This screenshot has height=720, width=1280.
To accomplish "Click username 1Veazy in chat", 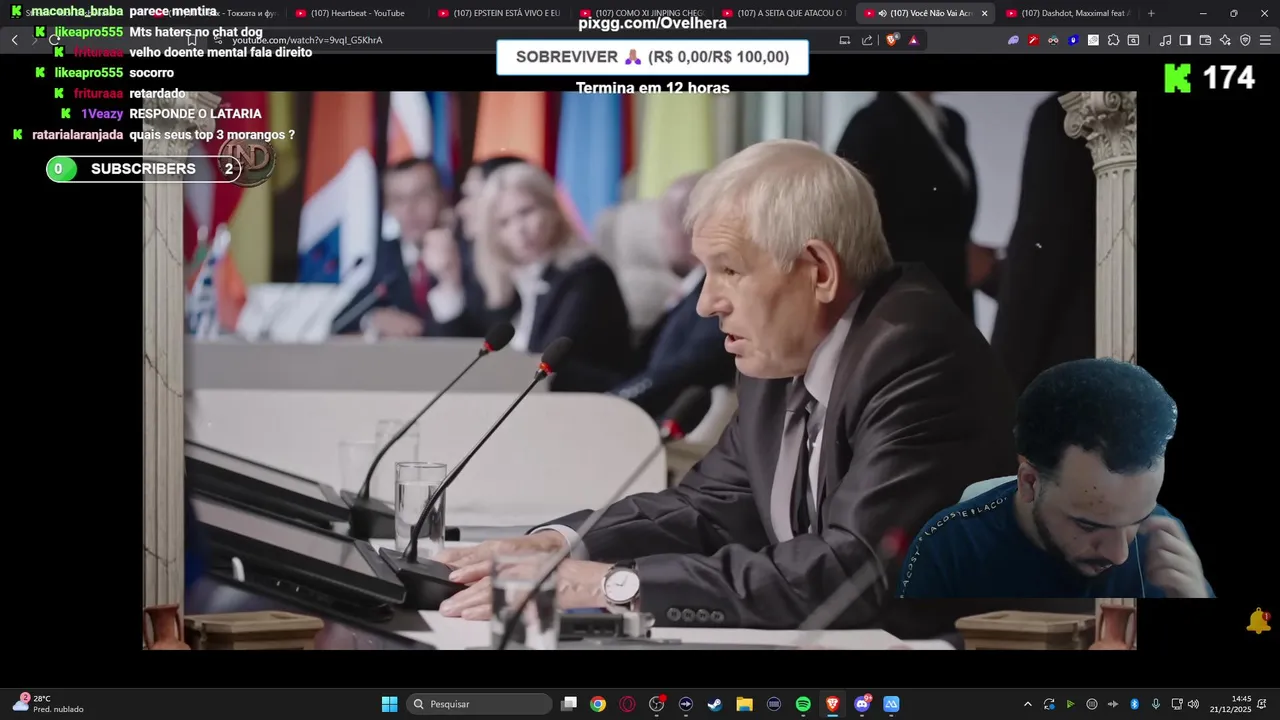I will click(x=101, y=114).
